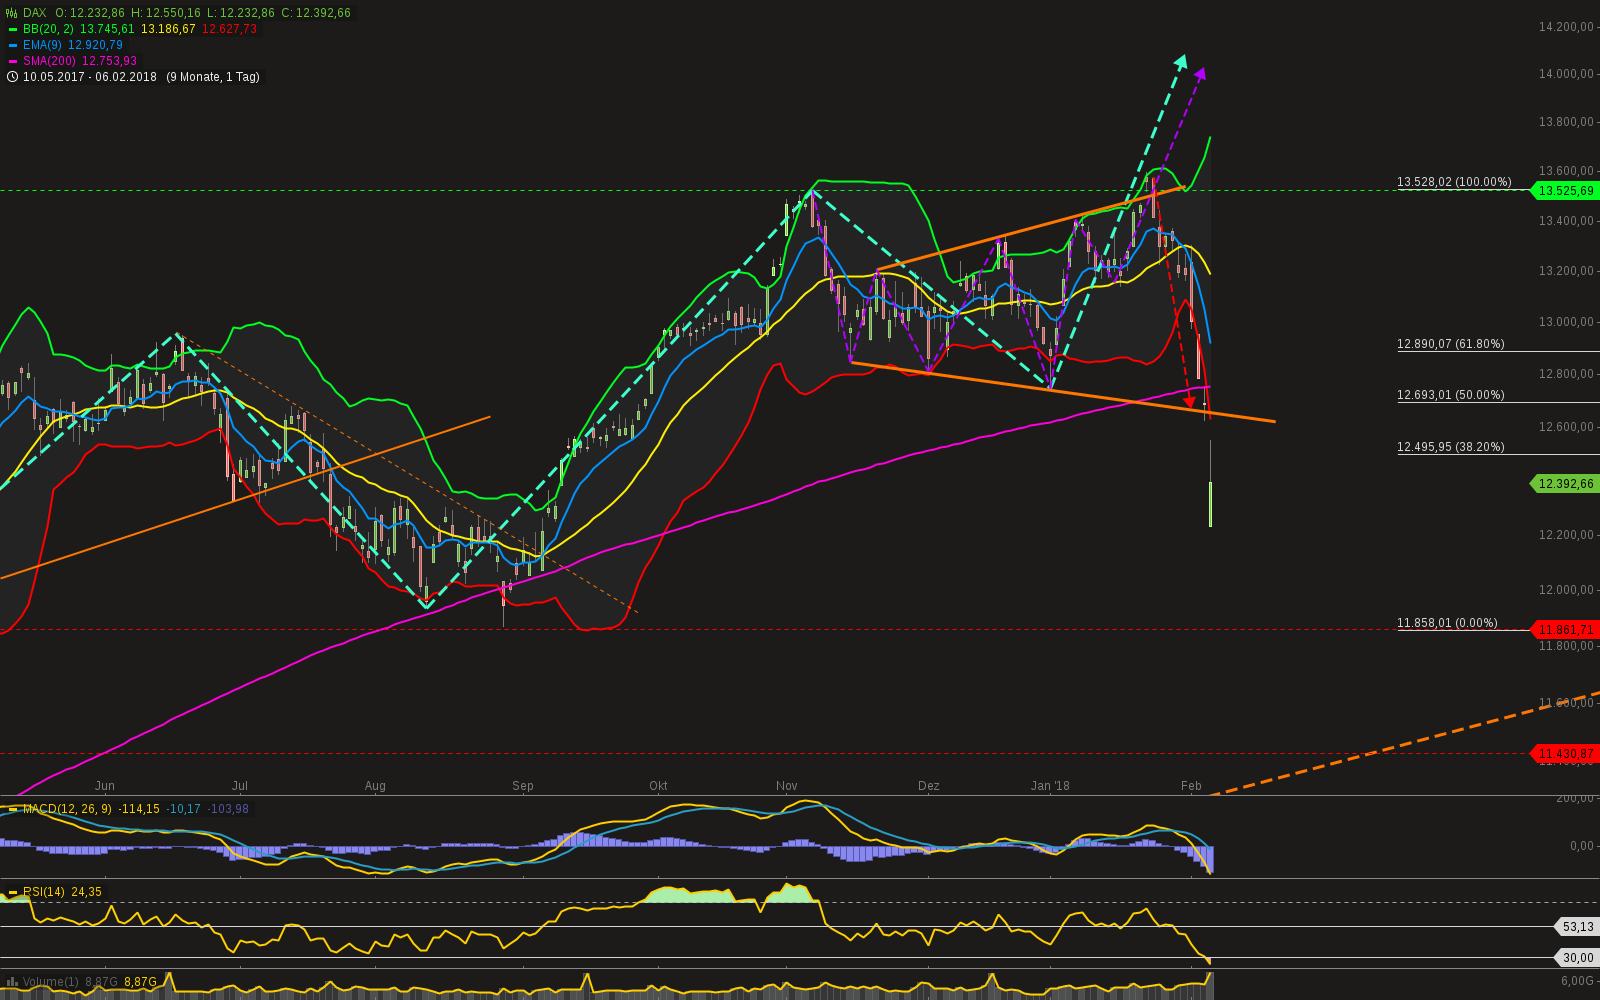The image size is (1600, 1000).
Task: Click the 14.000,00 price axis label
Action: click(1567, 74)
